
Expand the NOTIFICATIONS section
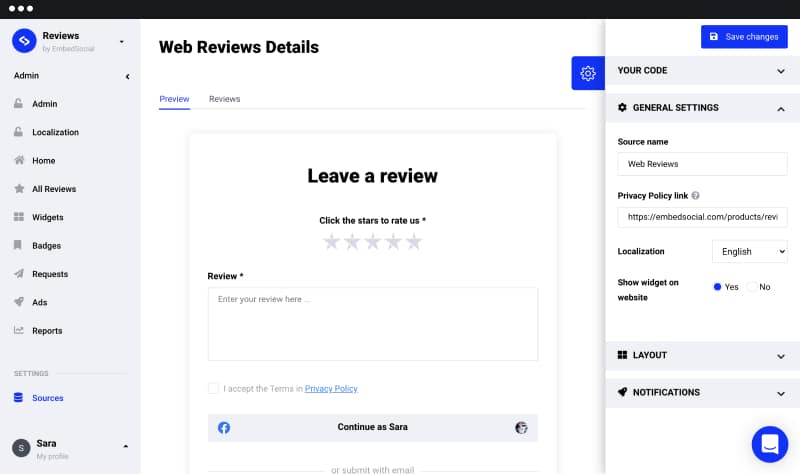pyautogui.click(x=702, y=392)
